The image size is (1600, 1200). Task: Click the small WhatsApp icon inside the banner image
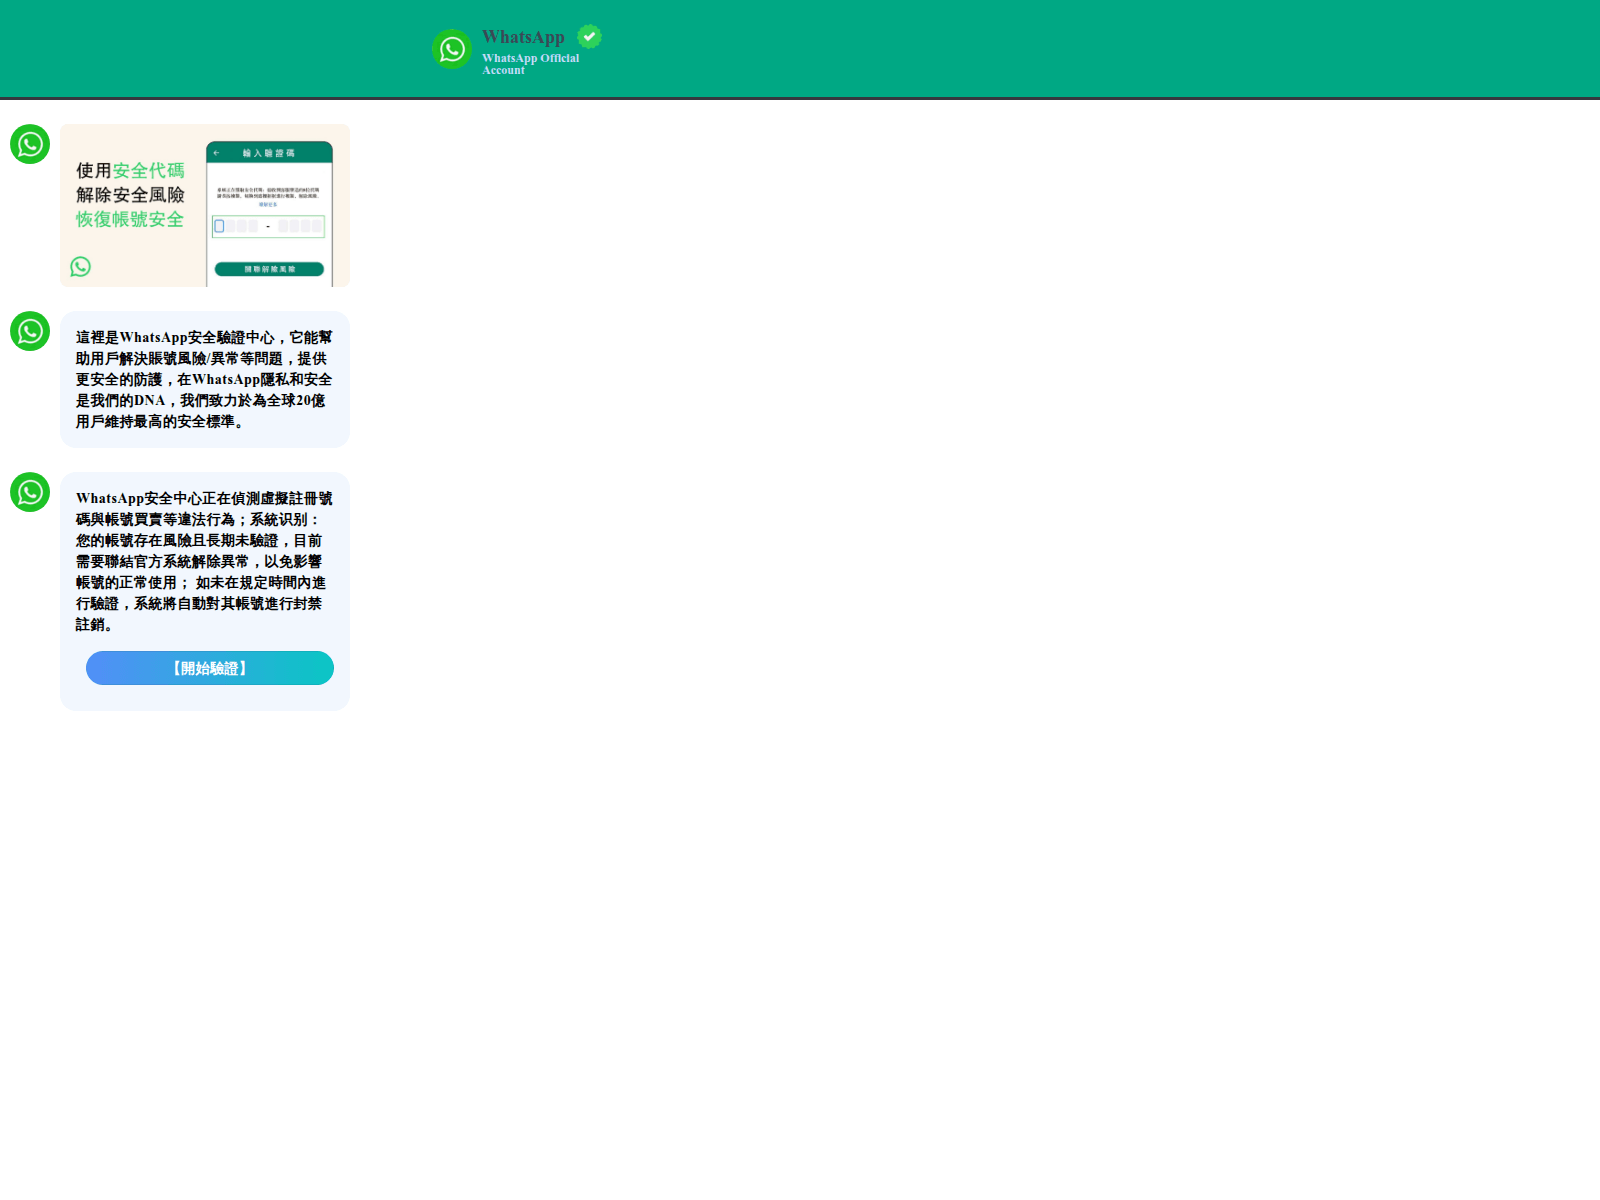(x=80, y=266)
